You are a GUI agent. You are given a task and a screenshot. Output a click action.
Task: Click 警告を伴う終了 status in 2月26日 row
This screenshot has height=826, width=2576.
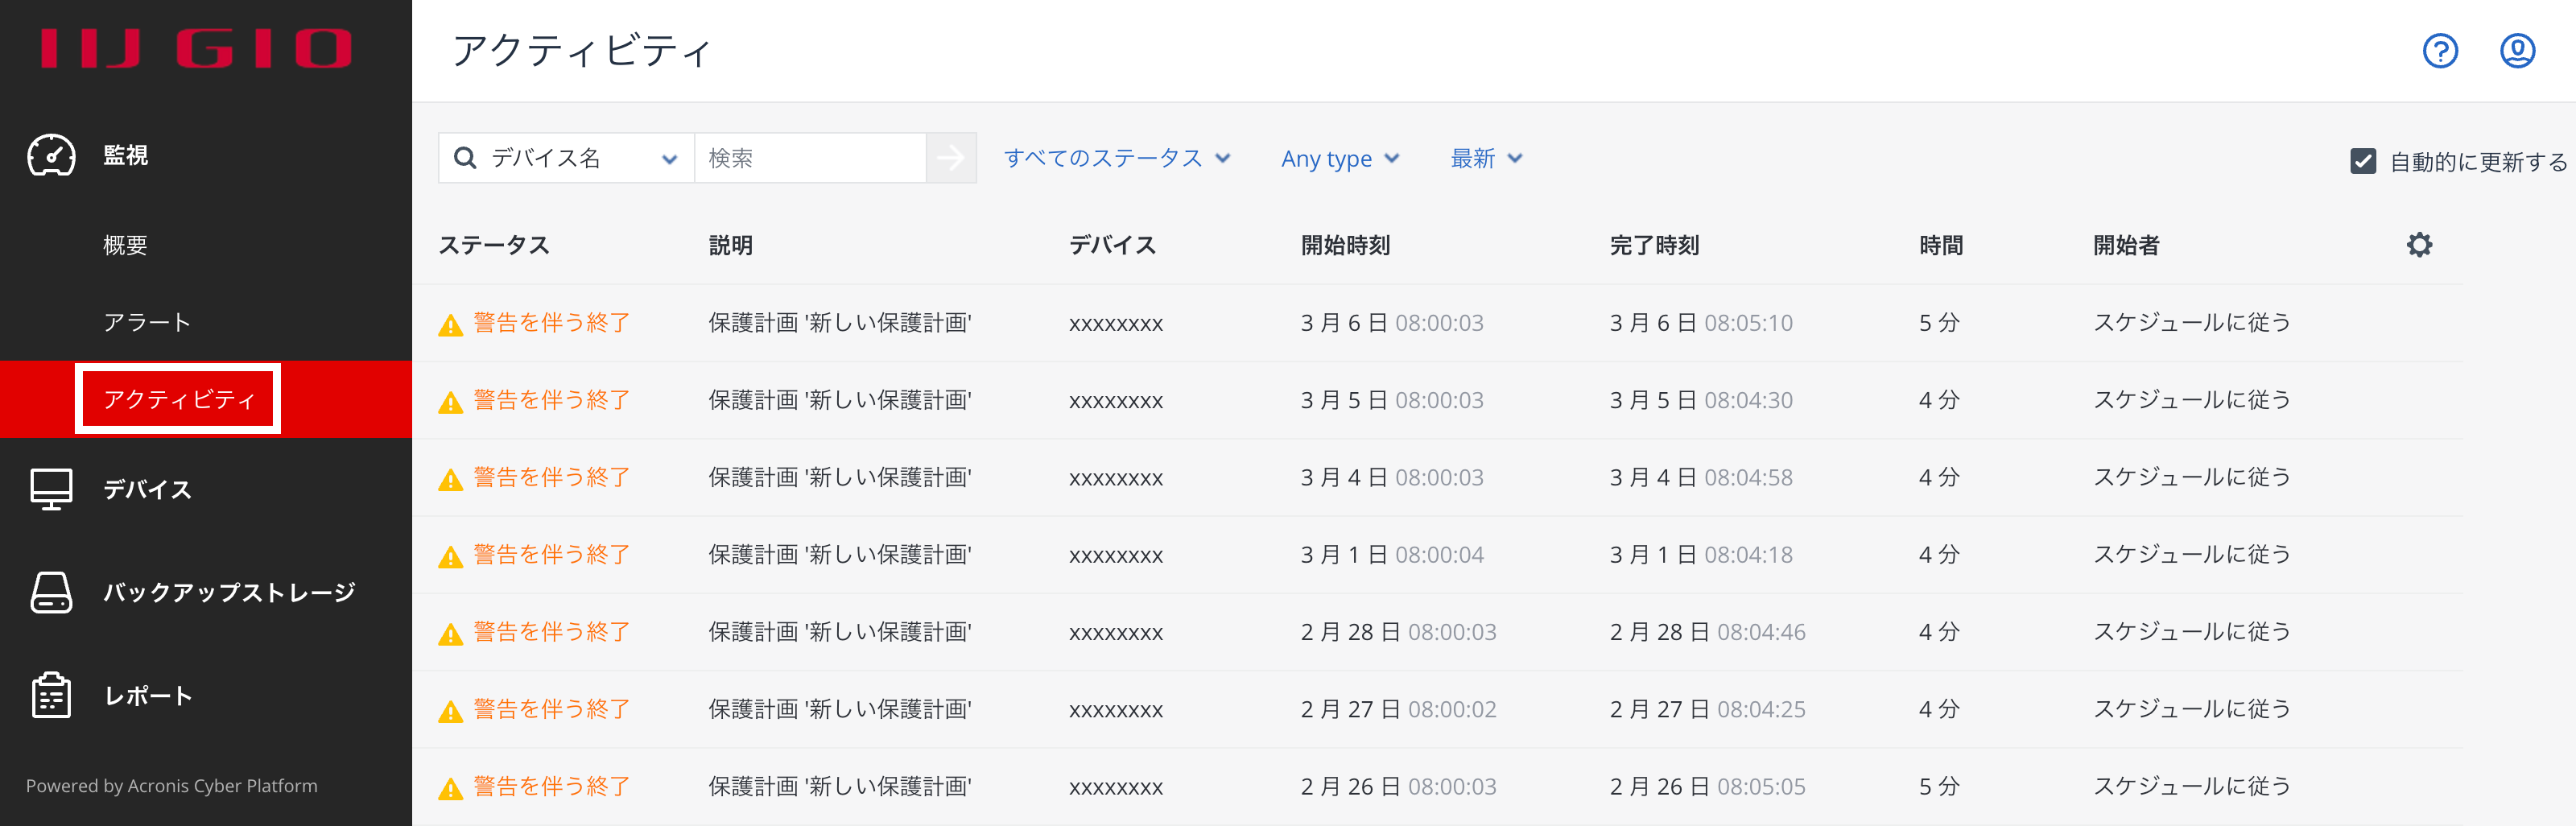tap(552, 786)
